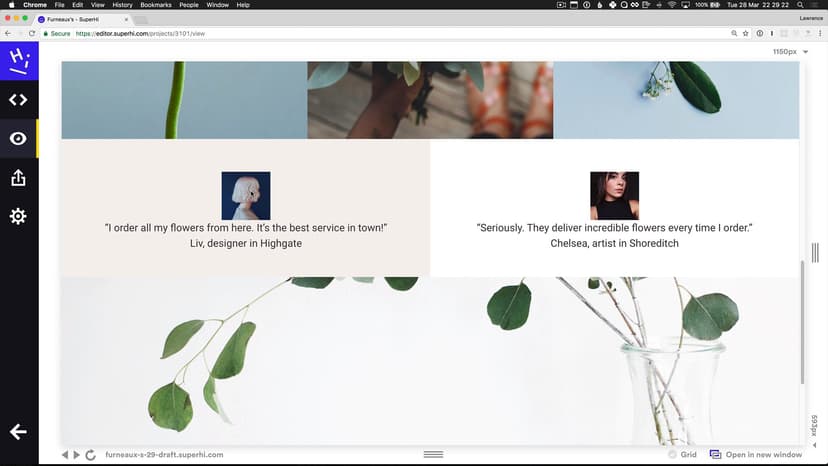Click Open in new window
Viewport: 828px width, 466px height.
[x=756, y=455]
